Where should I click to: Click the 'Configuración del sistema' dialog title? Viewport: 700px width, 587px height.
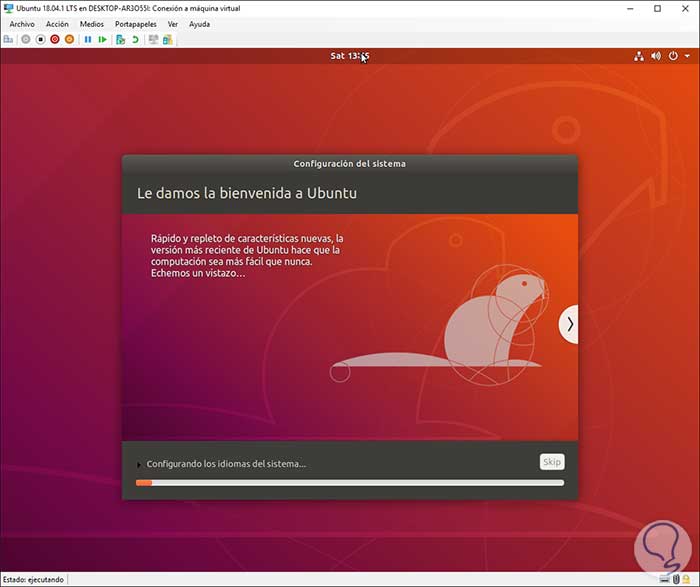tap(350, 164)
